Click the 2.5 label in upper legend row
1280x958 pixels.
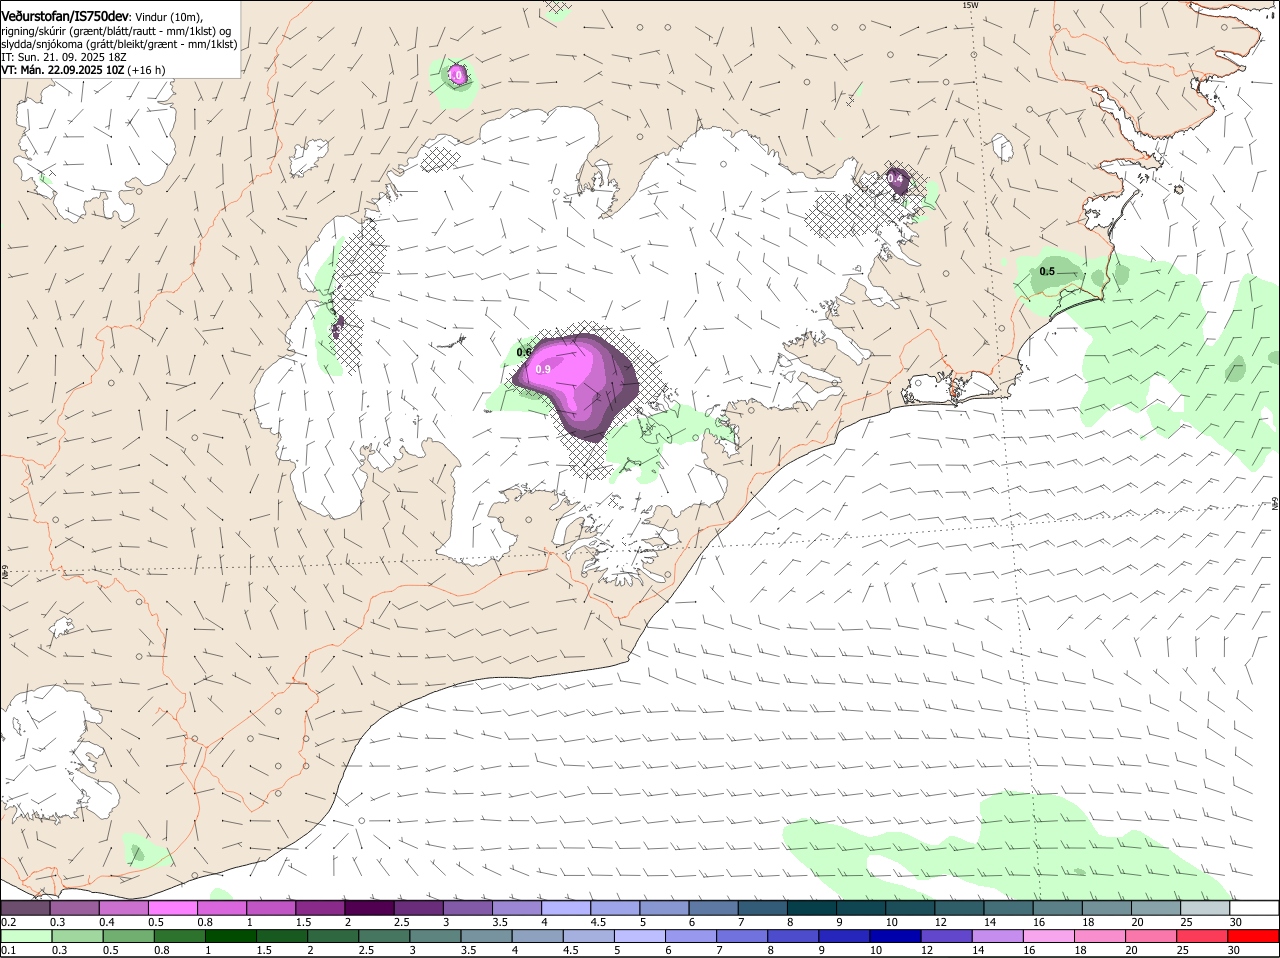401,922
